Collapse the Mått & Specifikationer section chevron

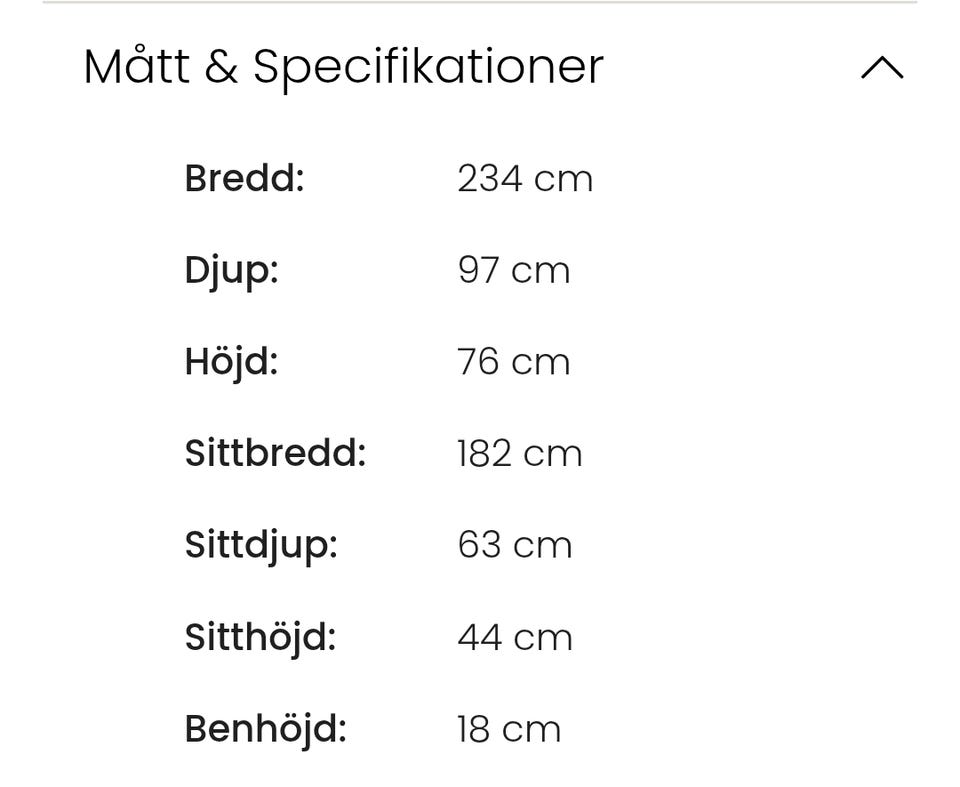[881, 68]
